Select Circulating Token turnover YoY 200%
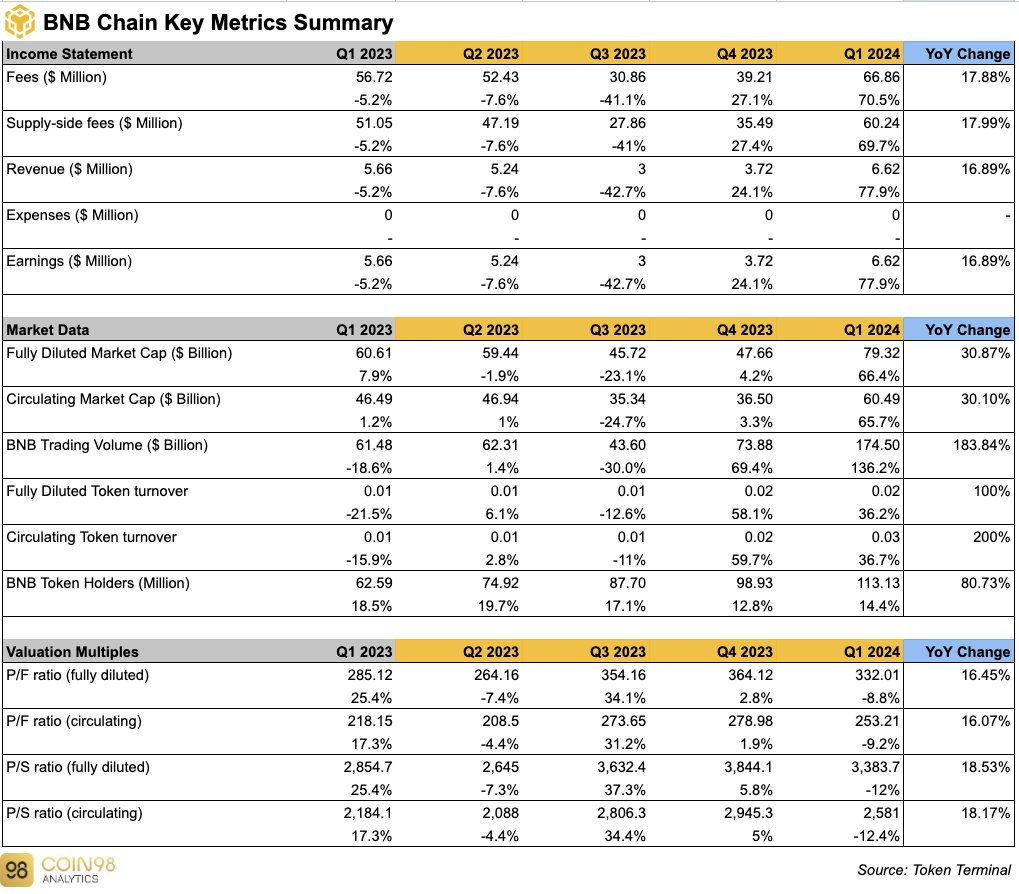Viewport: 1019px width, 894px height. tap(991, 537)
